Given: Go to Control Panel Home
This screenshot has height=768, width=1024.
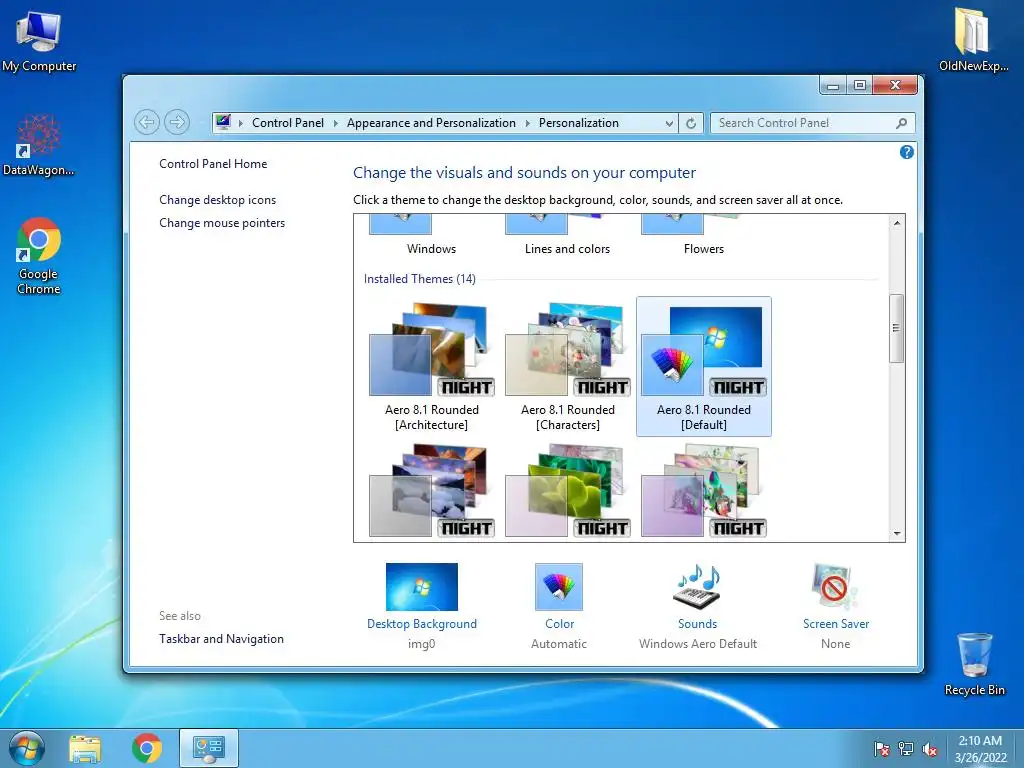Looking at the screenshot, I should click(213, 164).
